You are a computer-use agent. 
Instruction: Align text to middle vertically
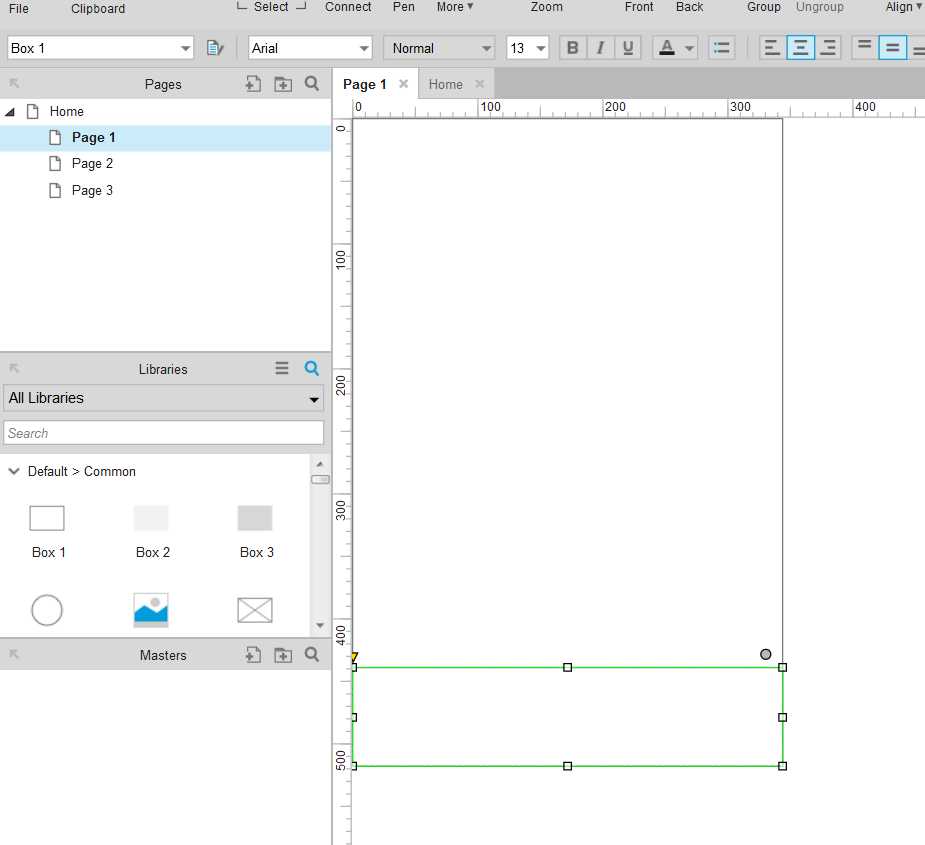tap(893, 48)
